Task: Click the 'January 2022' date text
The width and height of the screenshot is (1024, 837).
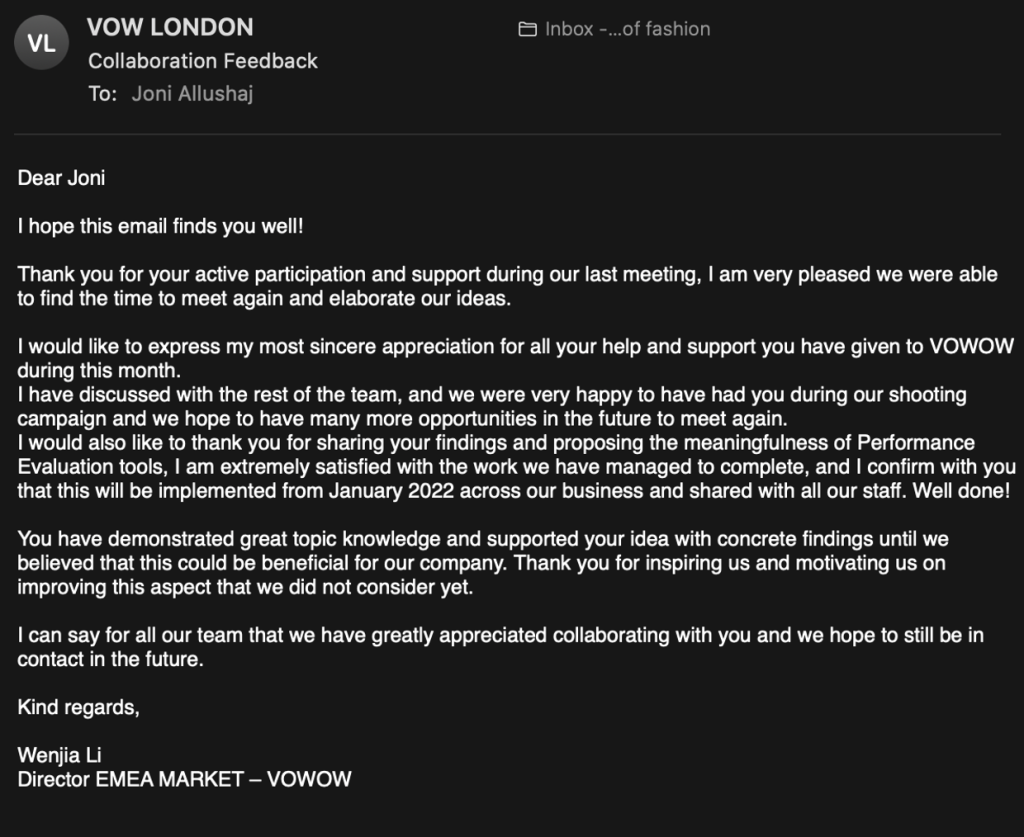Action: 391,490
